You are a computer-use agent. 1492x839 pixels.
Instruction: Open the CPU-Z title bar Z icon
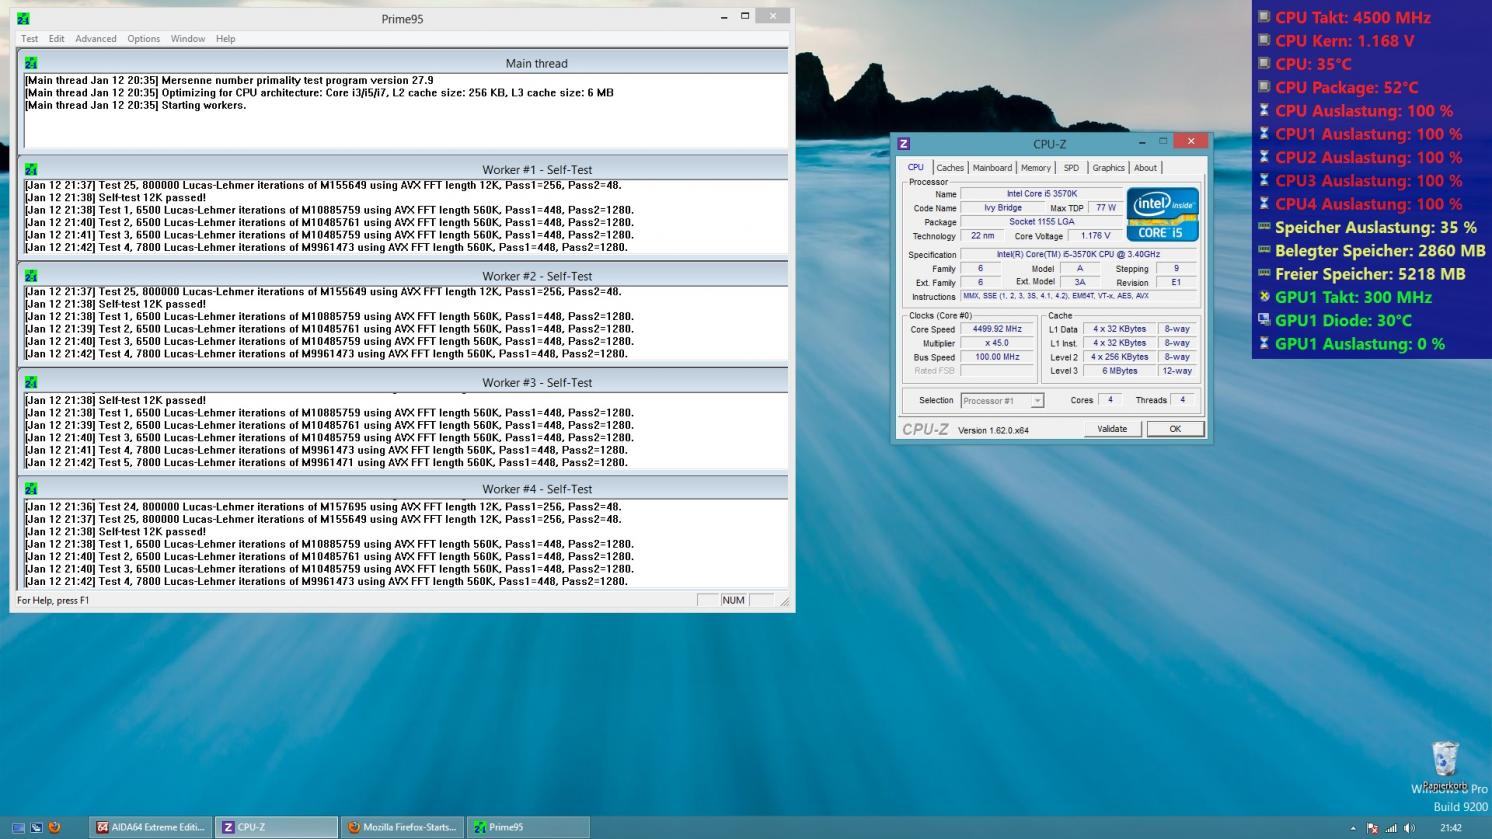(904, 143)
